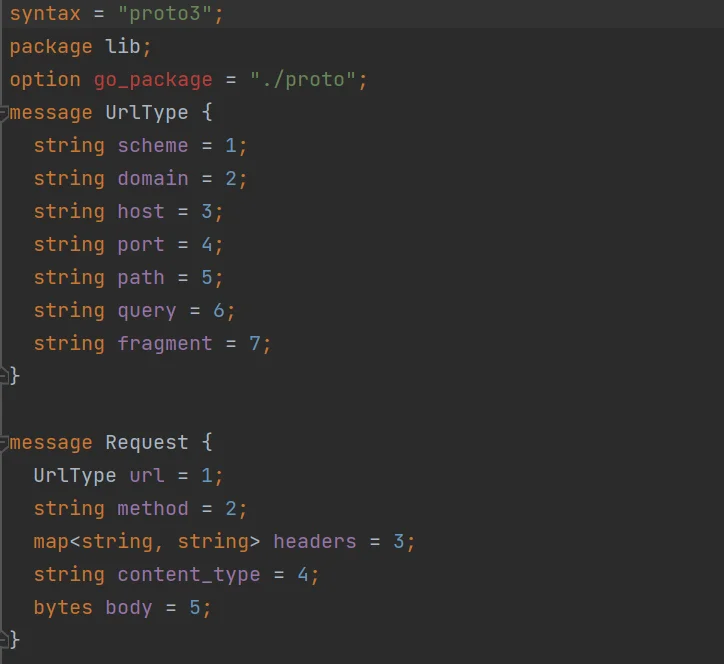This screenshot has width=724, height=664.
Task: Click the port field name
Action: pyautogui.click(x=141, y=245)
